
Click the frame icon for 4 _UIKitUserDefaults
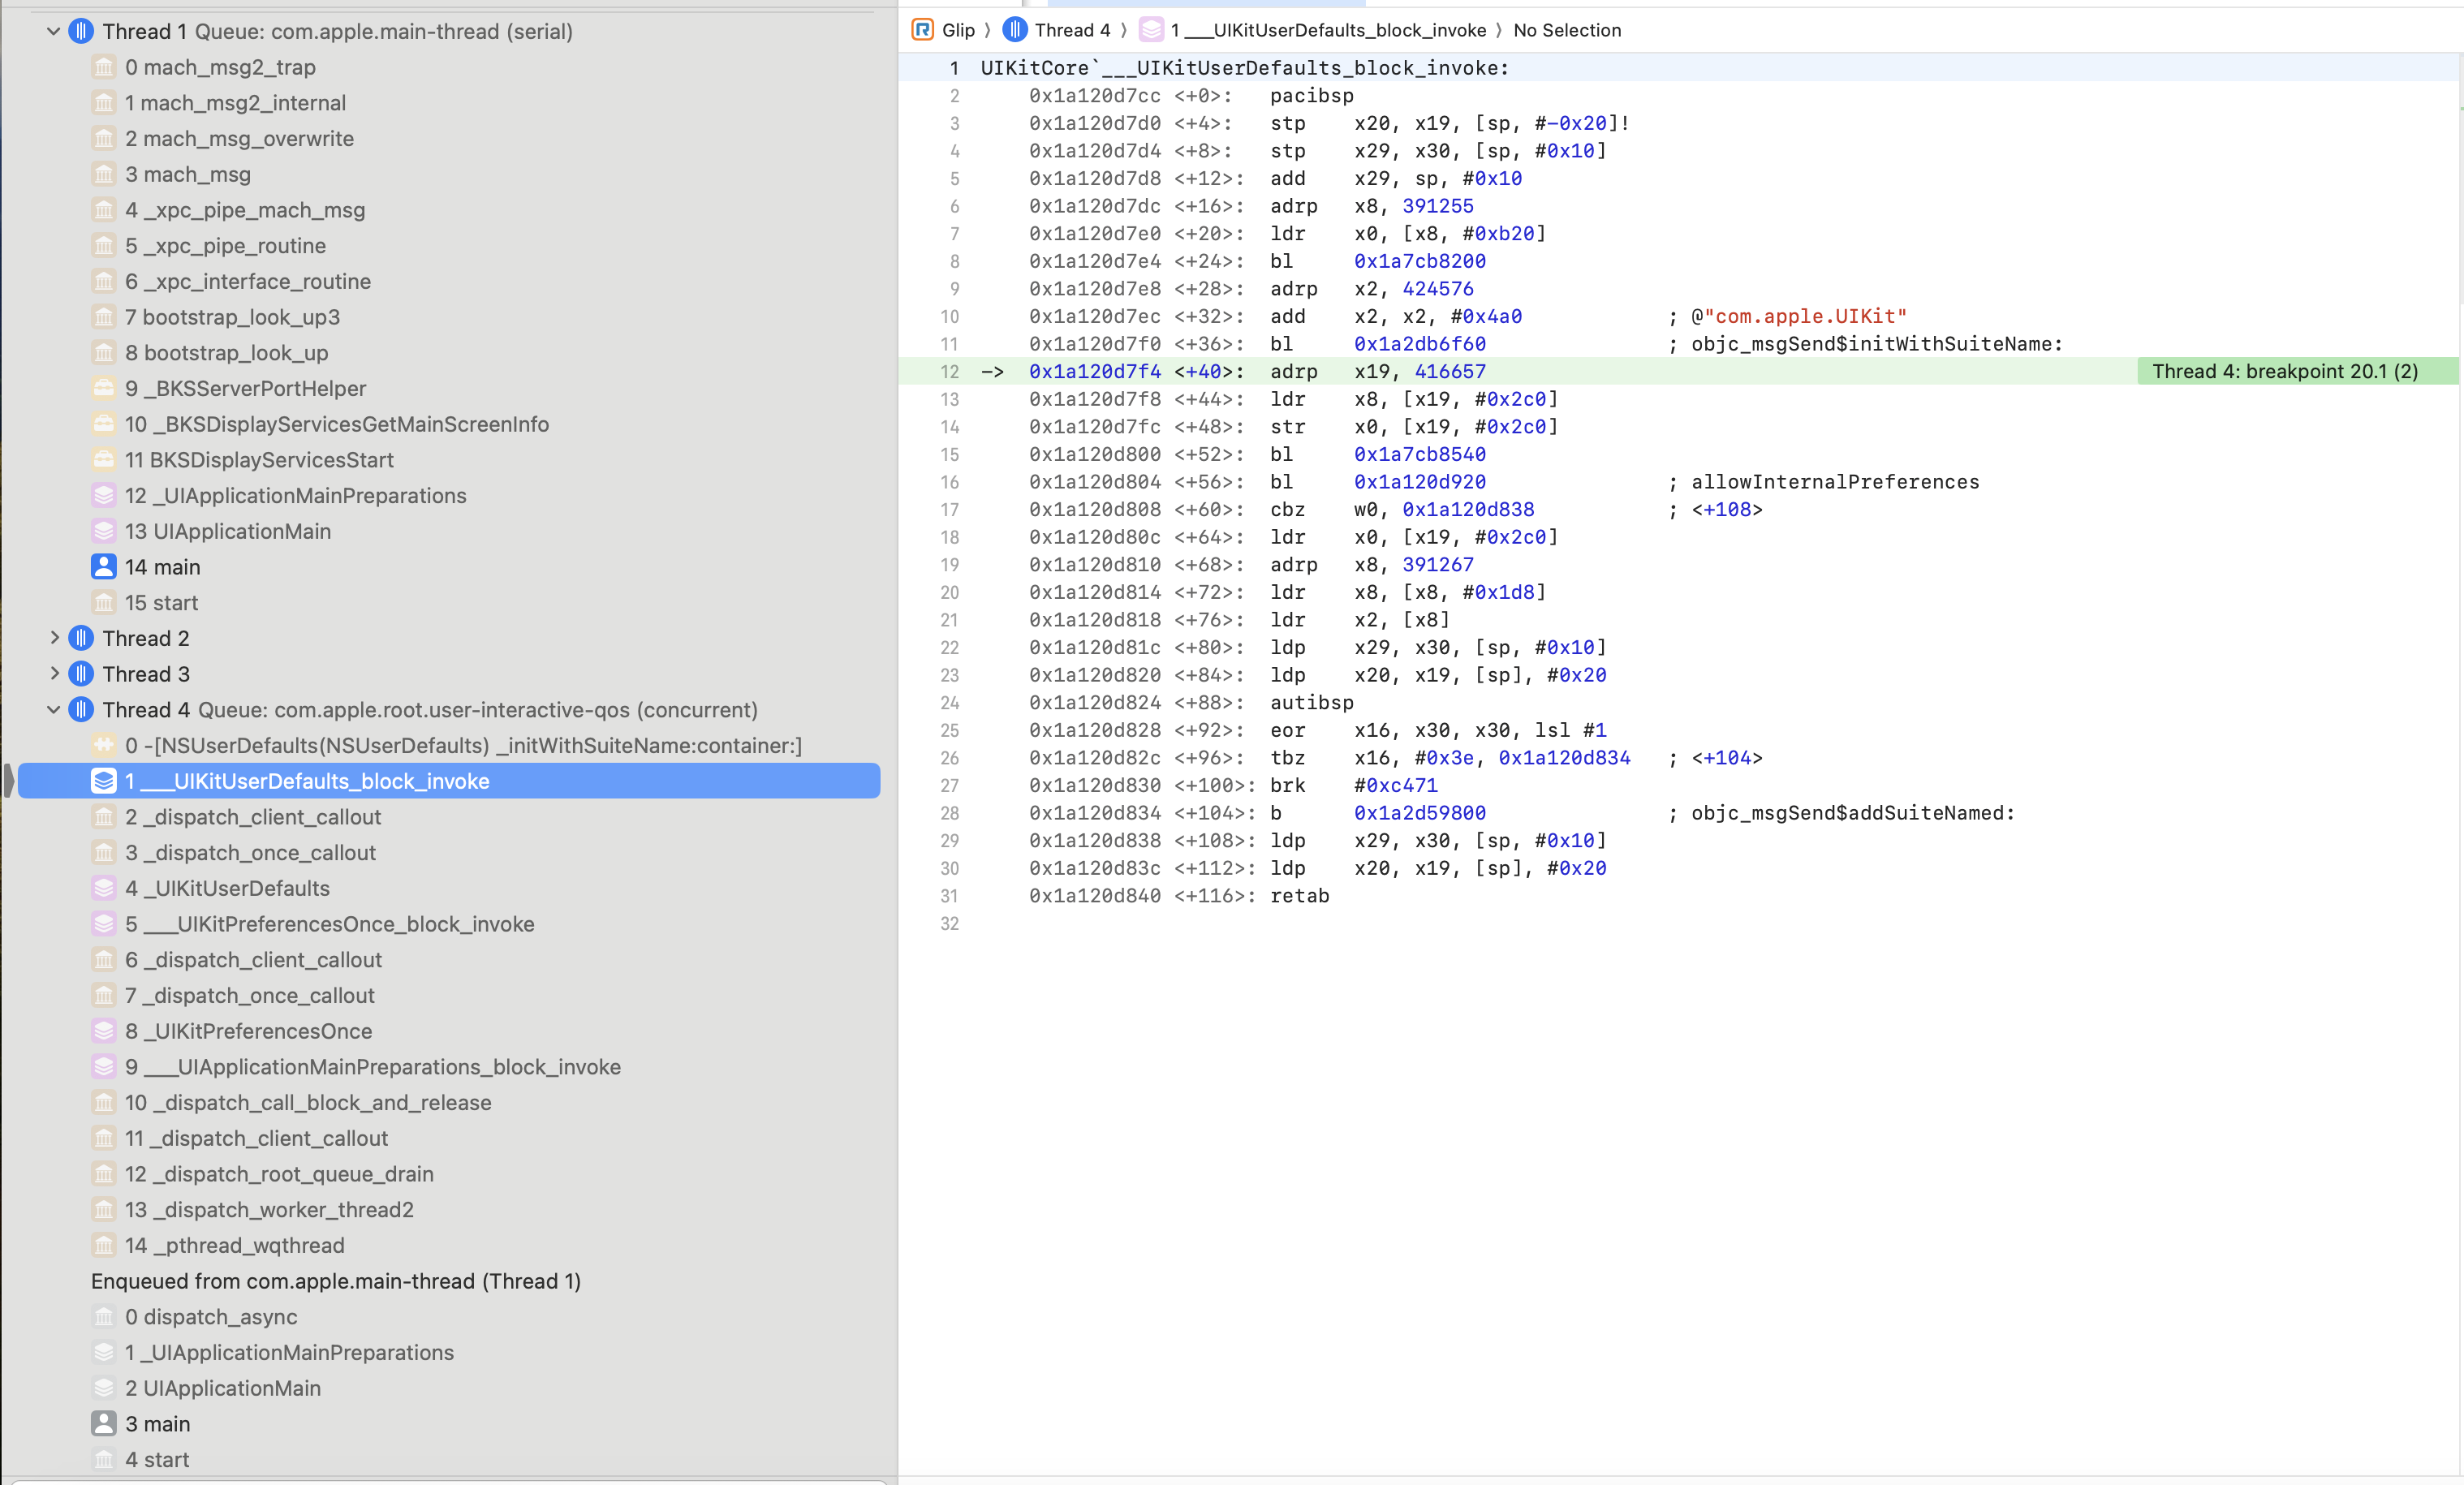point(103,888)
